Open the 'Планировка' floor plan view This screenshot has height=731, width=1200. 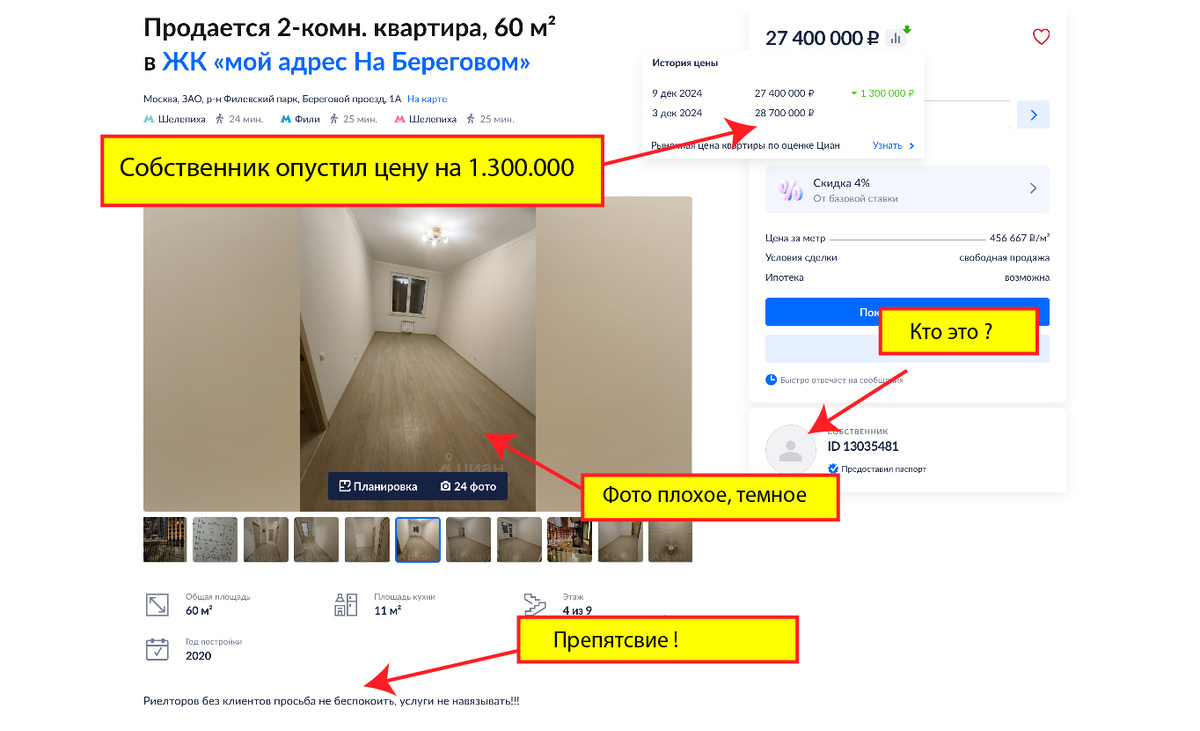[x=378, y=486]
